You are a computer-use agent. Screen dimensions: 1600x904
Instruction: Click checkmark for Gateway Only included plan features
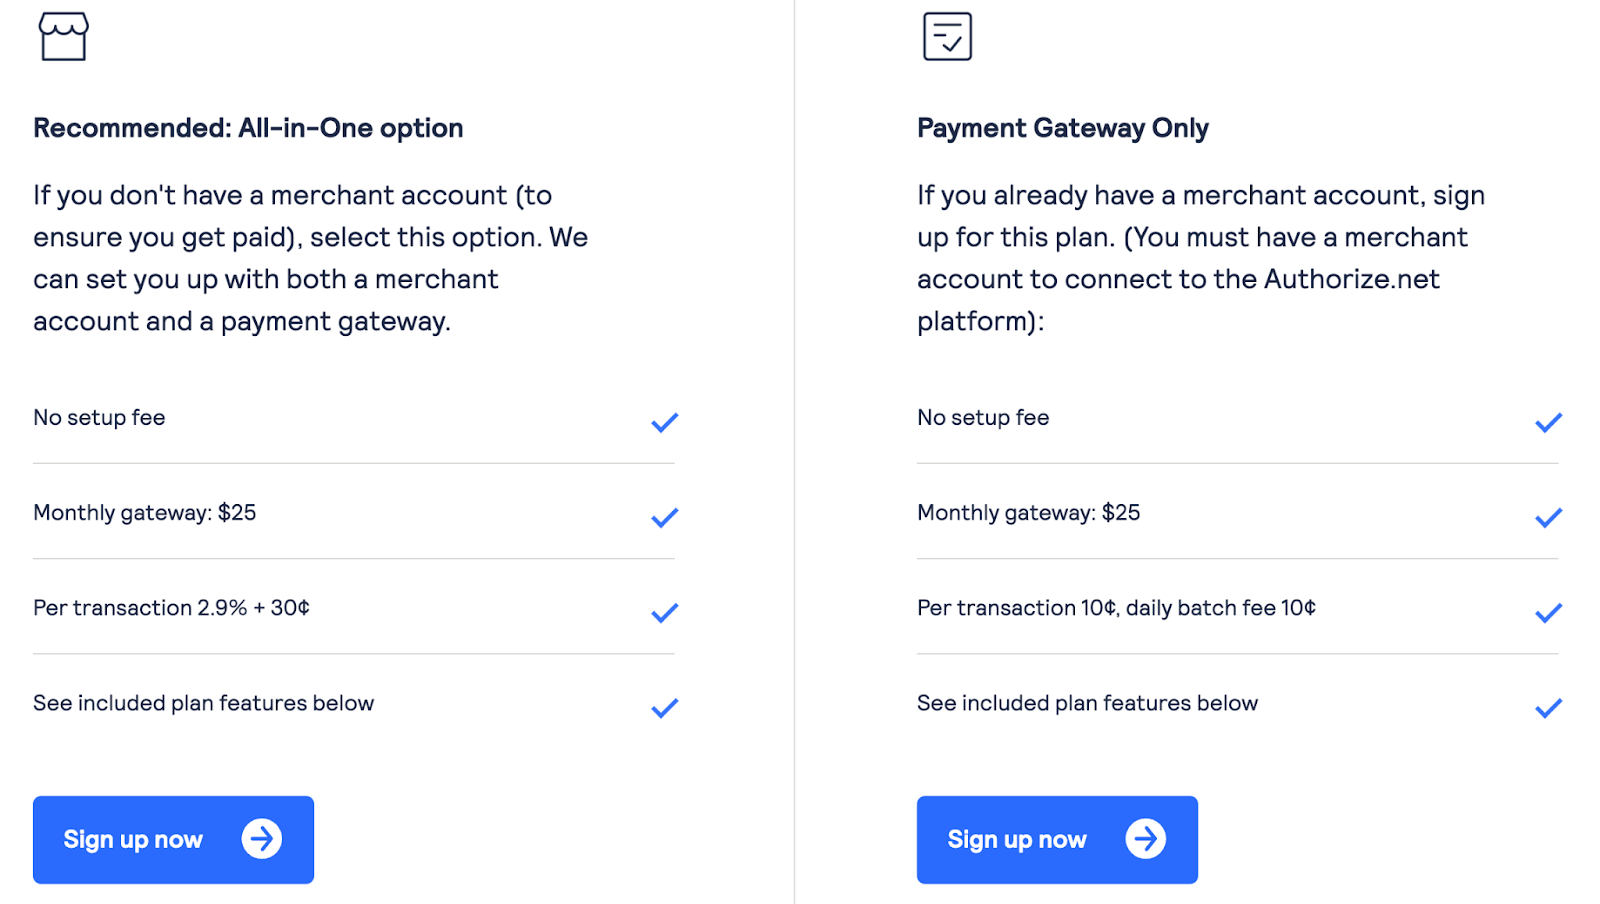point(1548,708)
